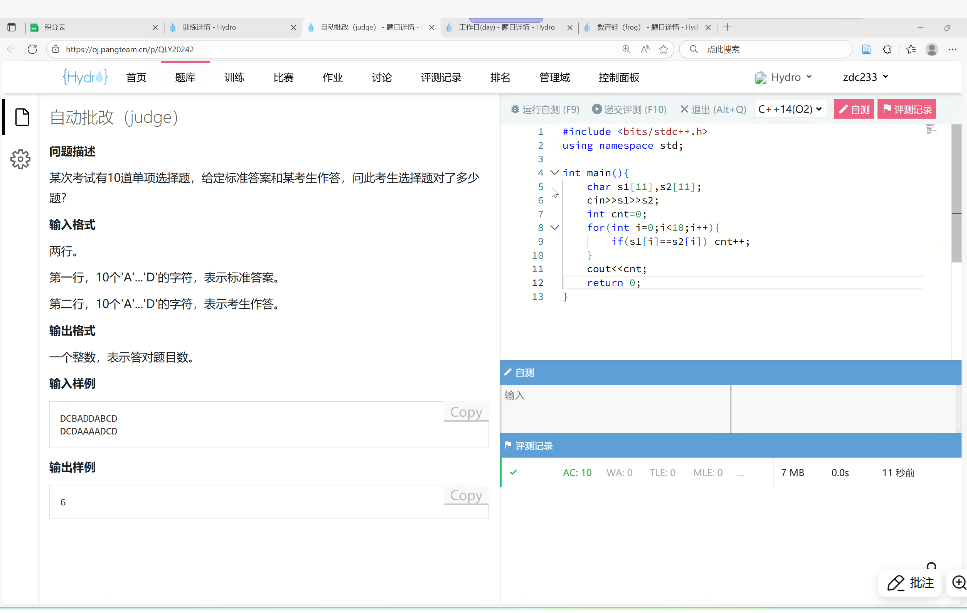Click the 输入 self-test input box

pos(615,410)
